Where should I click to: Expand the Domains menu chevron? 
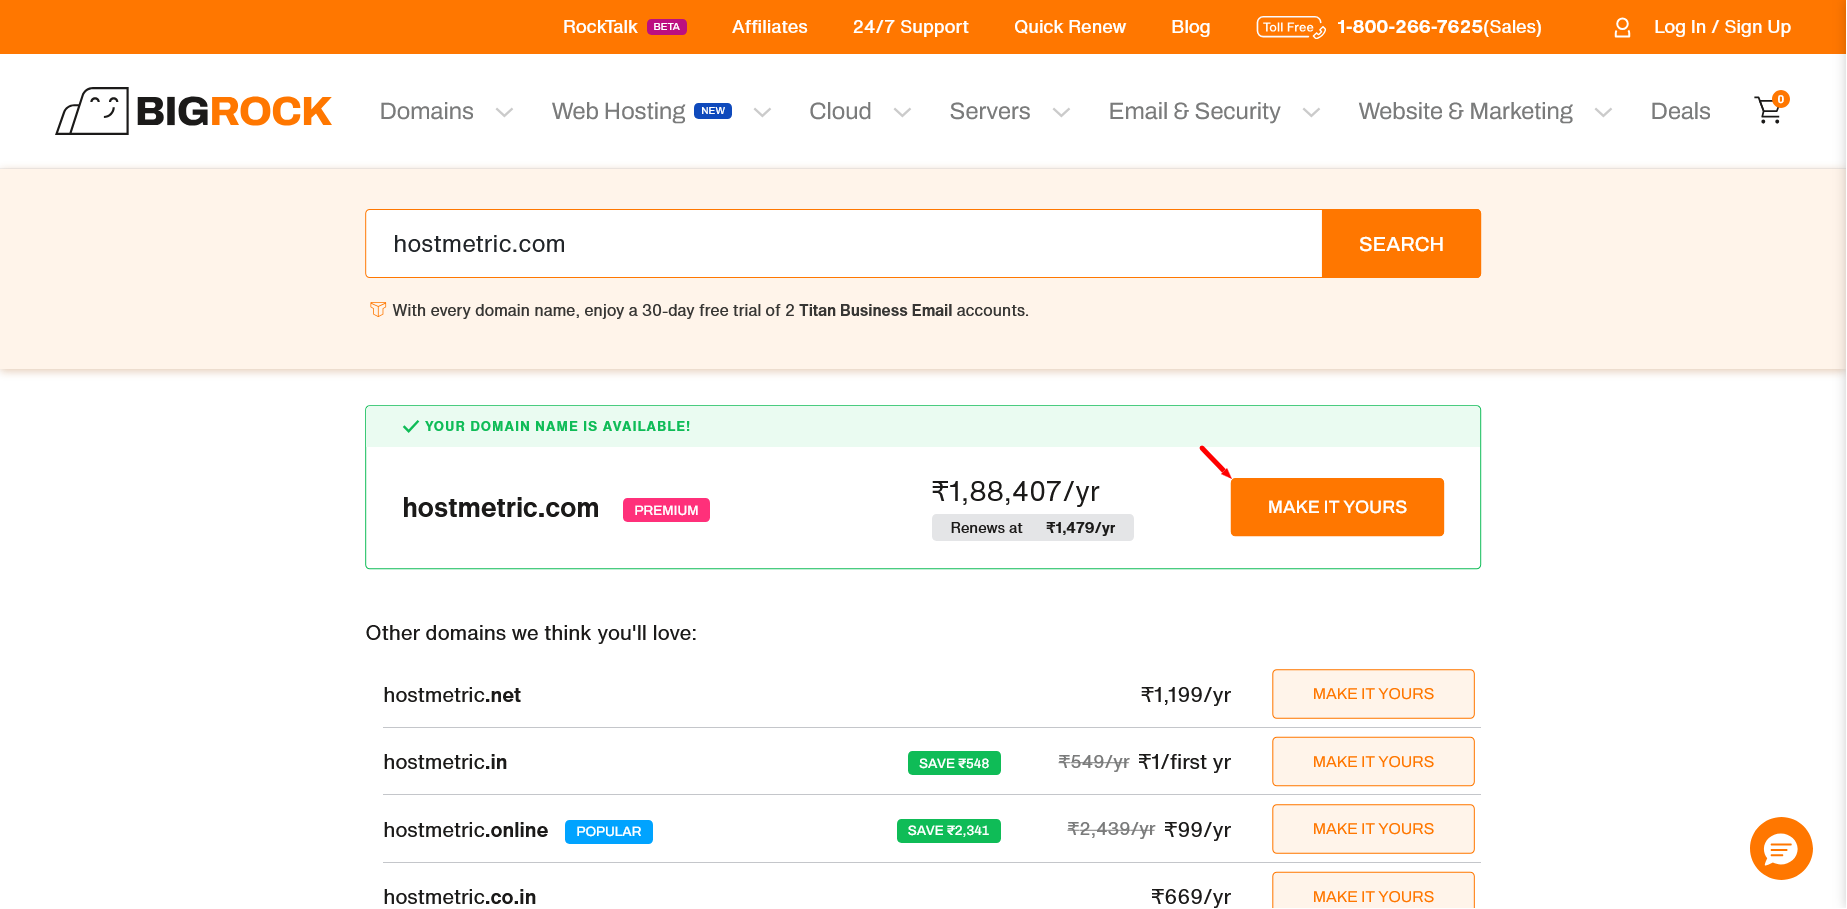(x=504, y=112)
